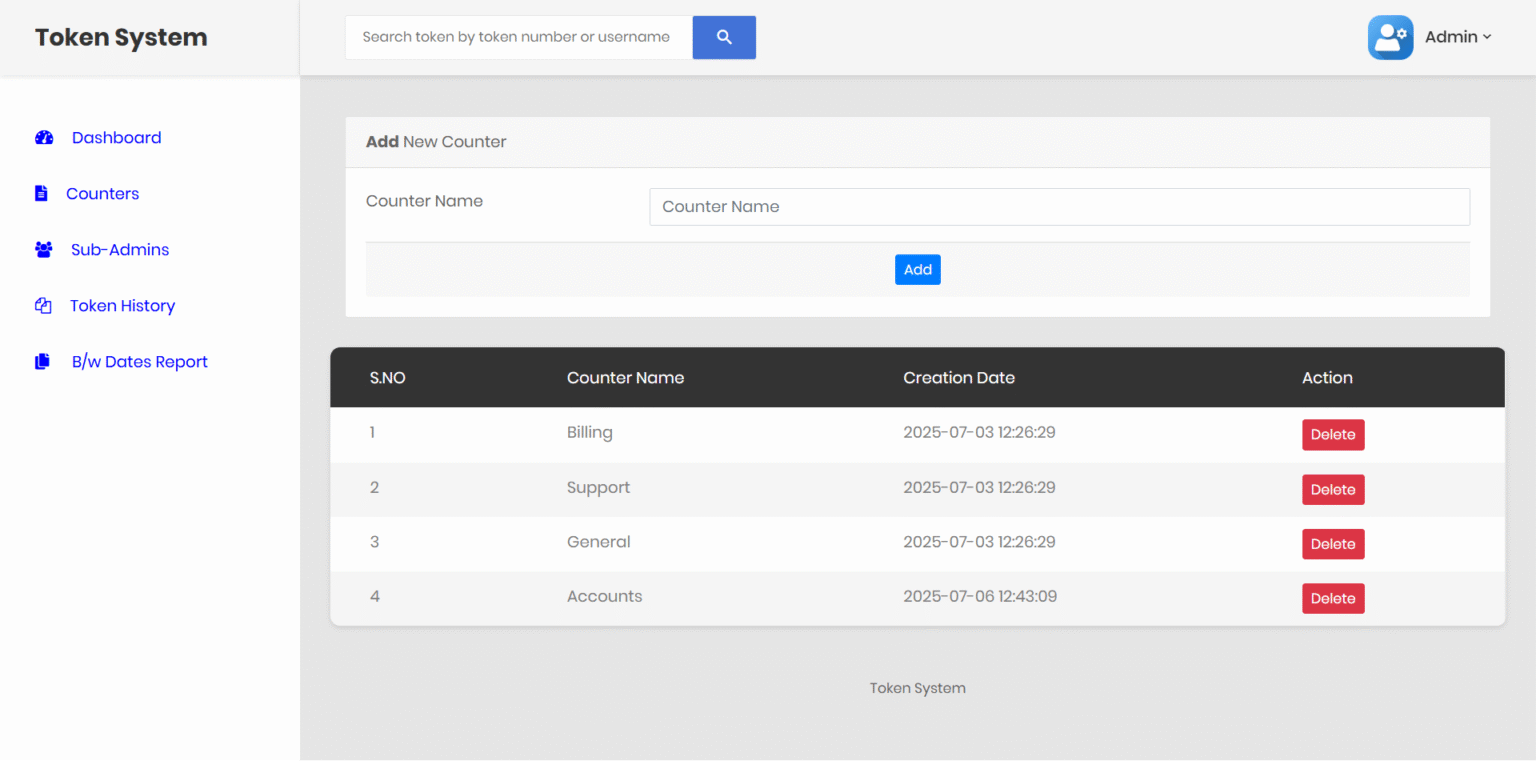The width and height of the screenshot is (1536, 761).
Task: Click the Token System heading
Action: coord(120,37)
